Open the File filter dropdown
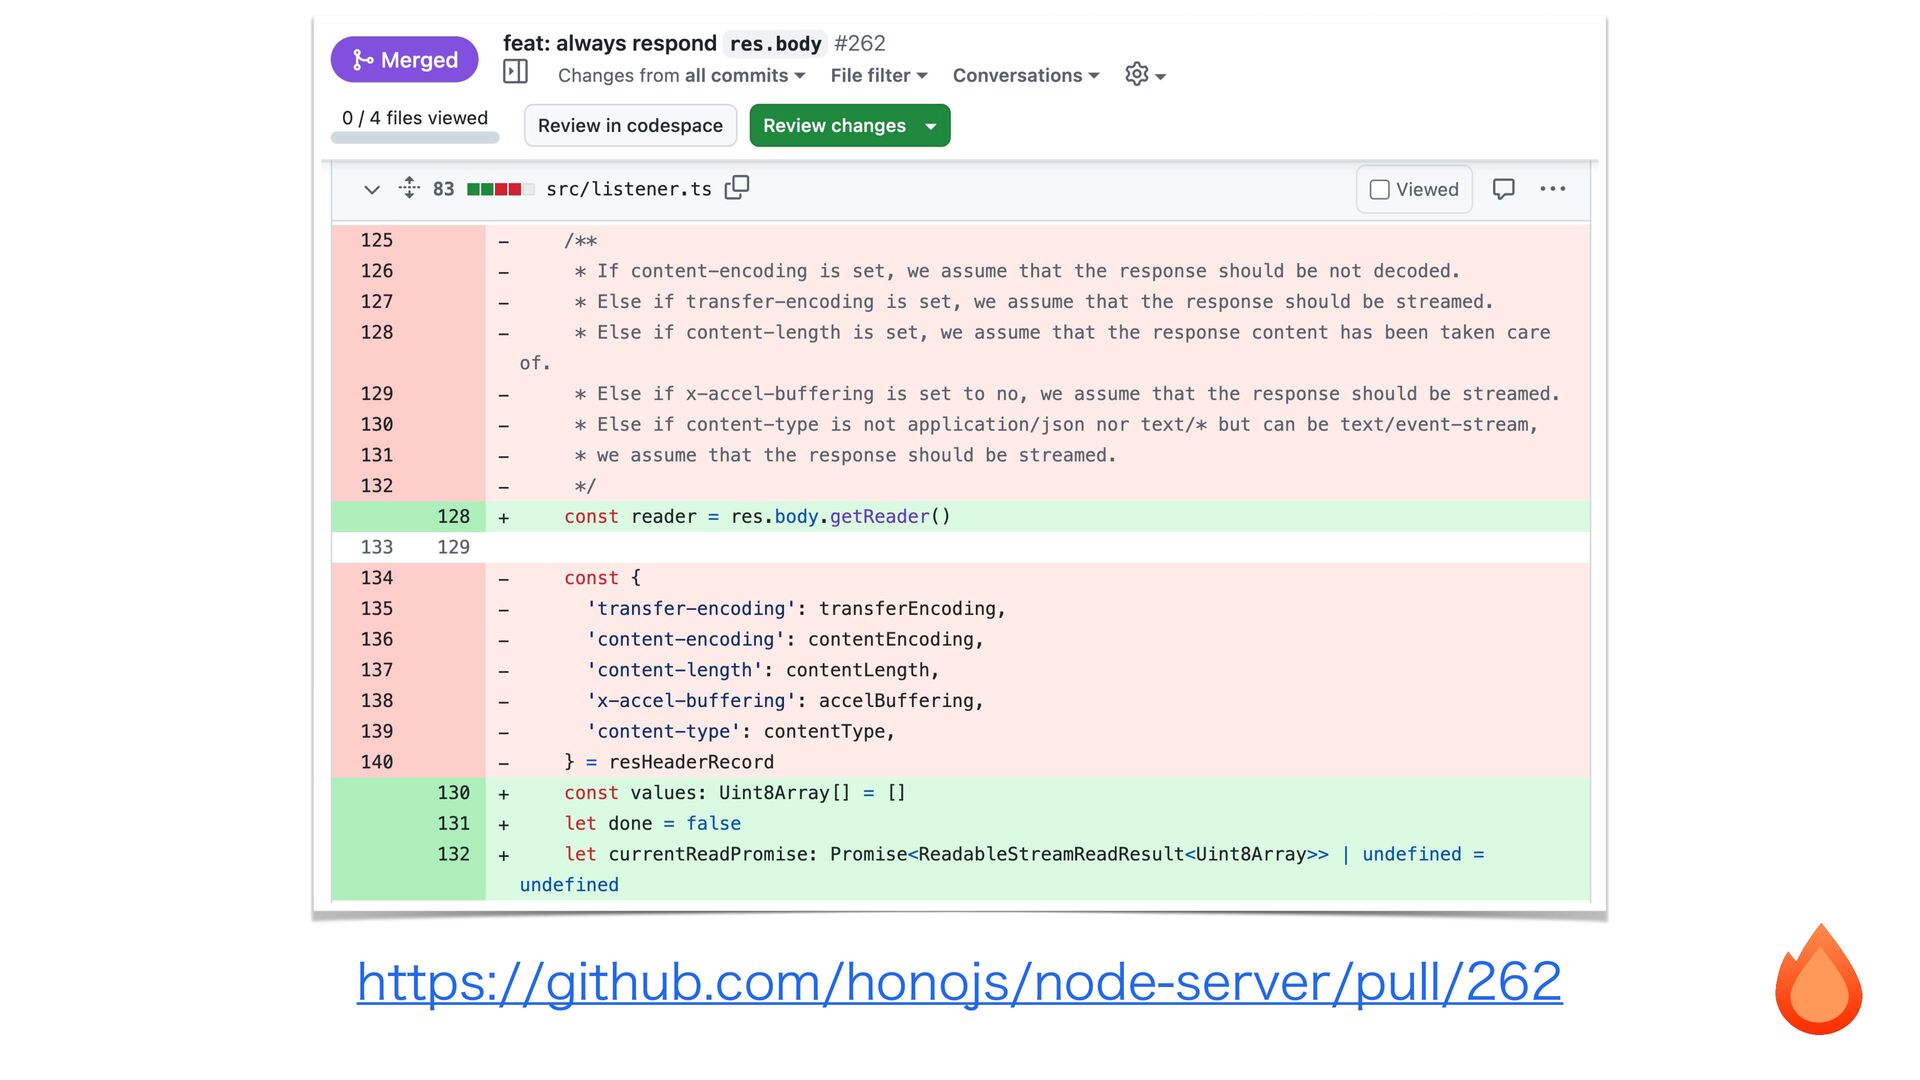1920x1080 pixels. (x=879, y=76)
